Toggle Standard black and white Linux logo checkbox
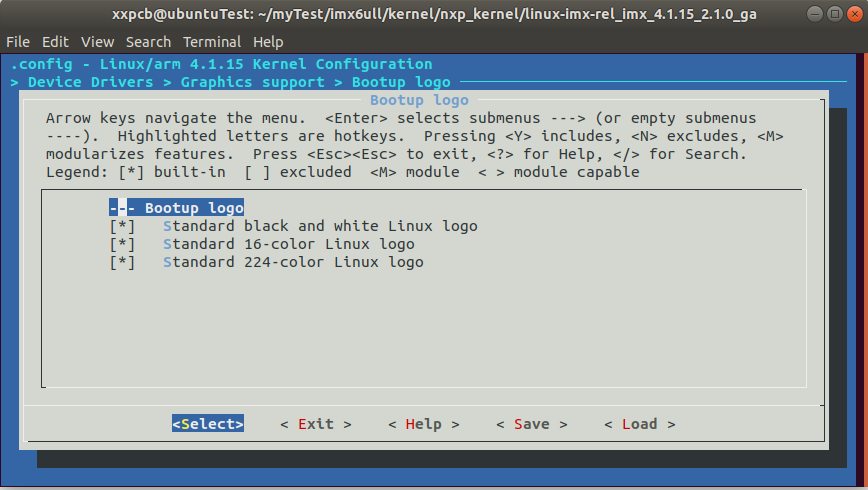 [122, 226]
